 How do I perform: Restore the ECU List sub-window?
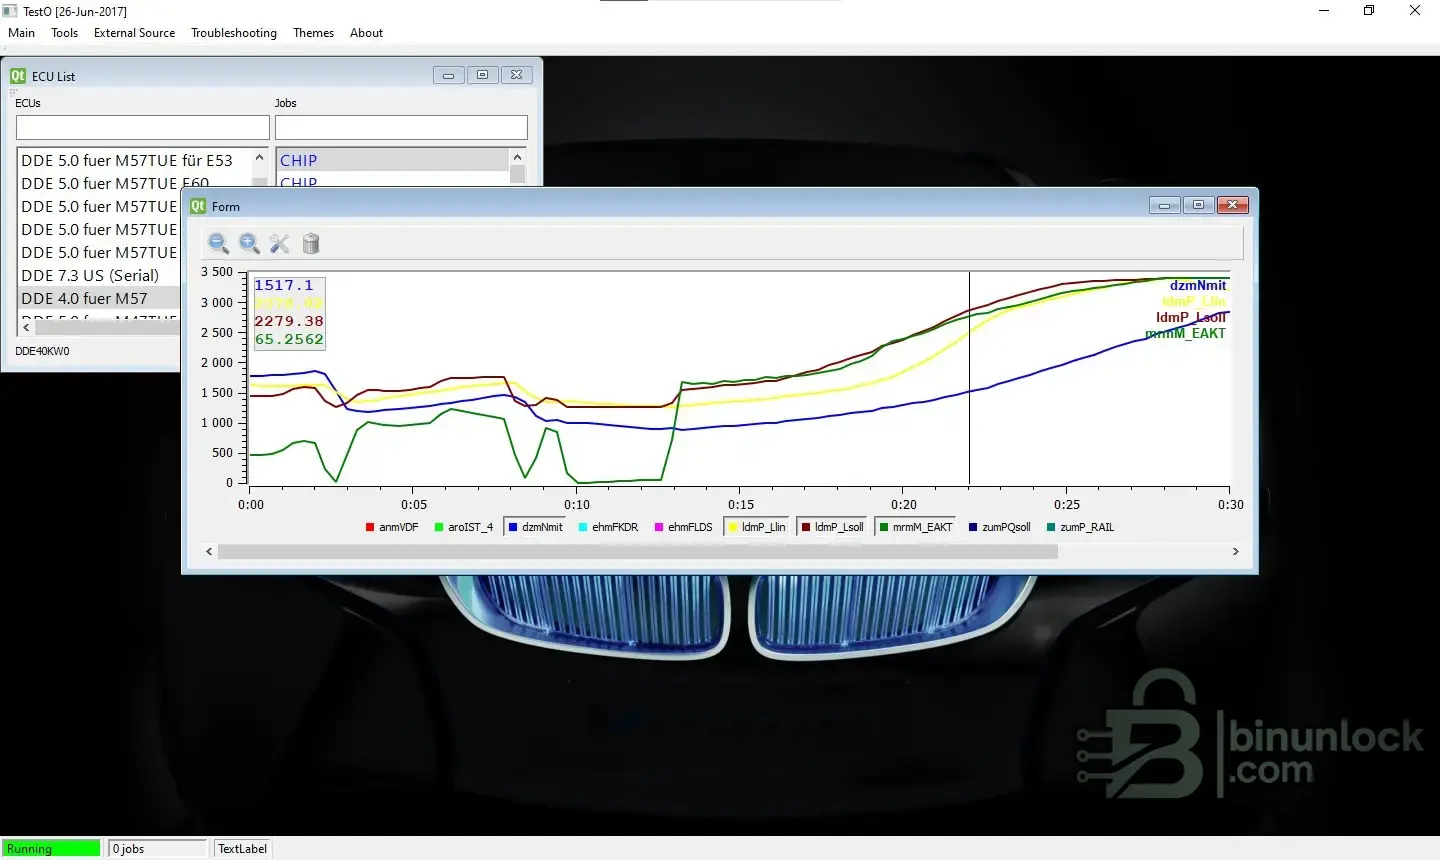coord(482,75)
